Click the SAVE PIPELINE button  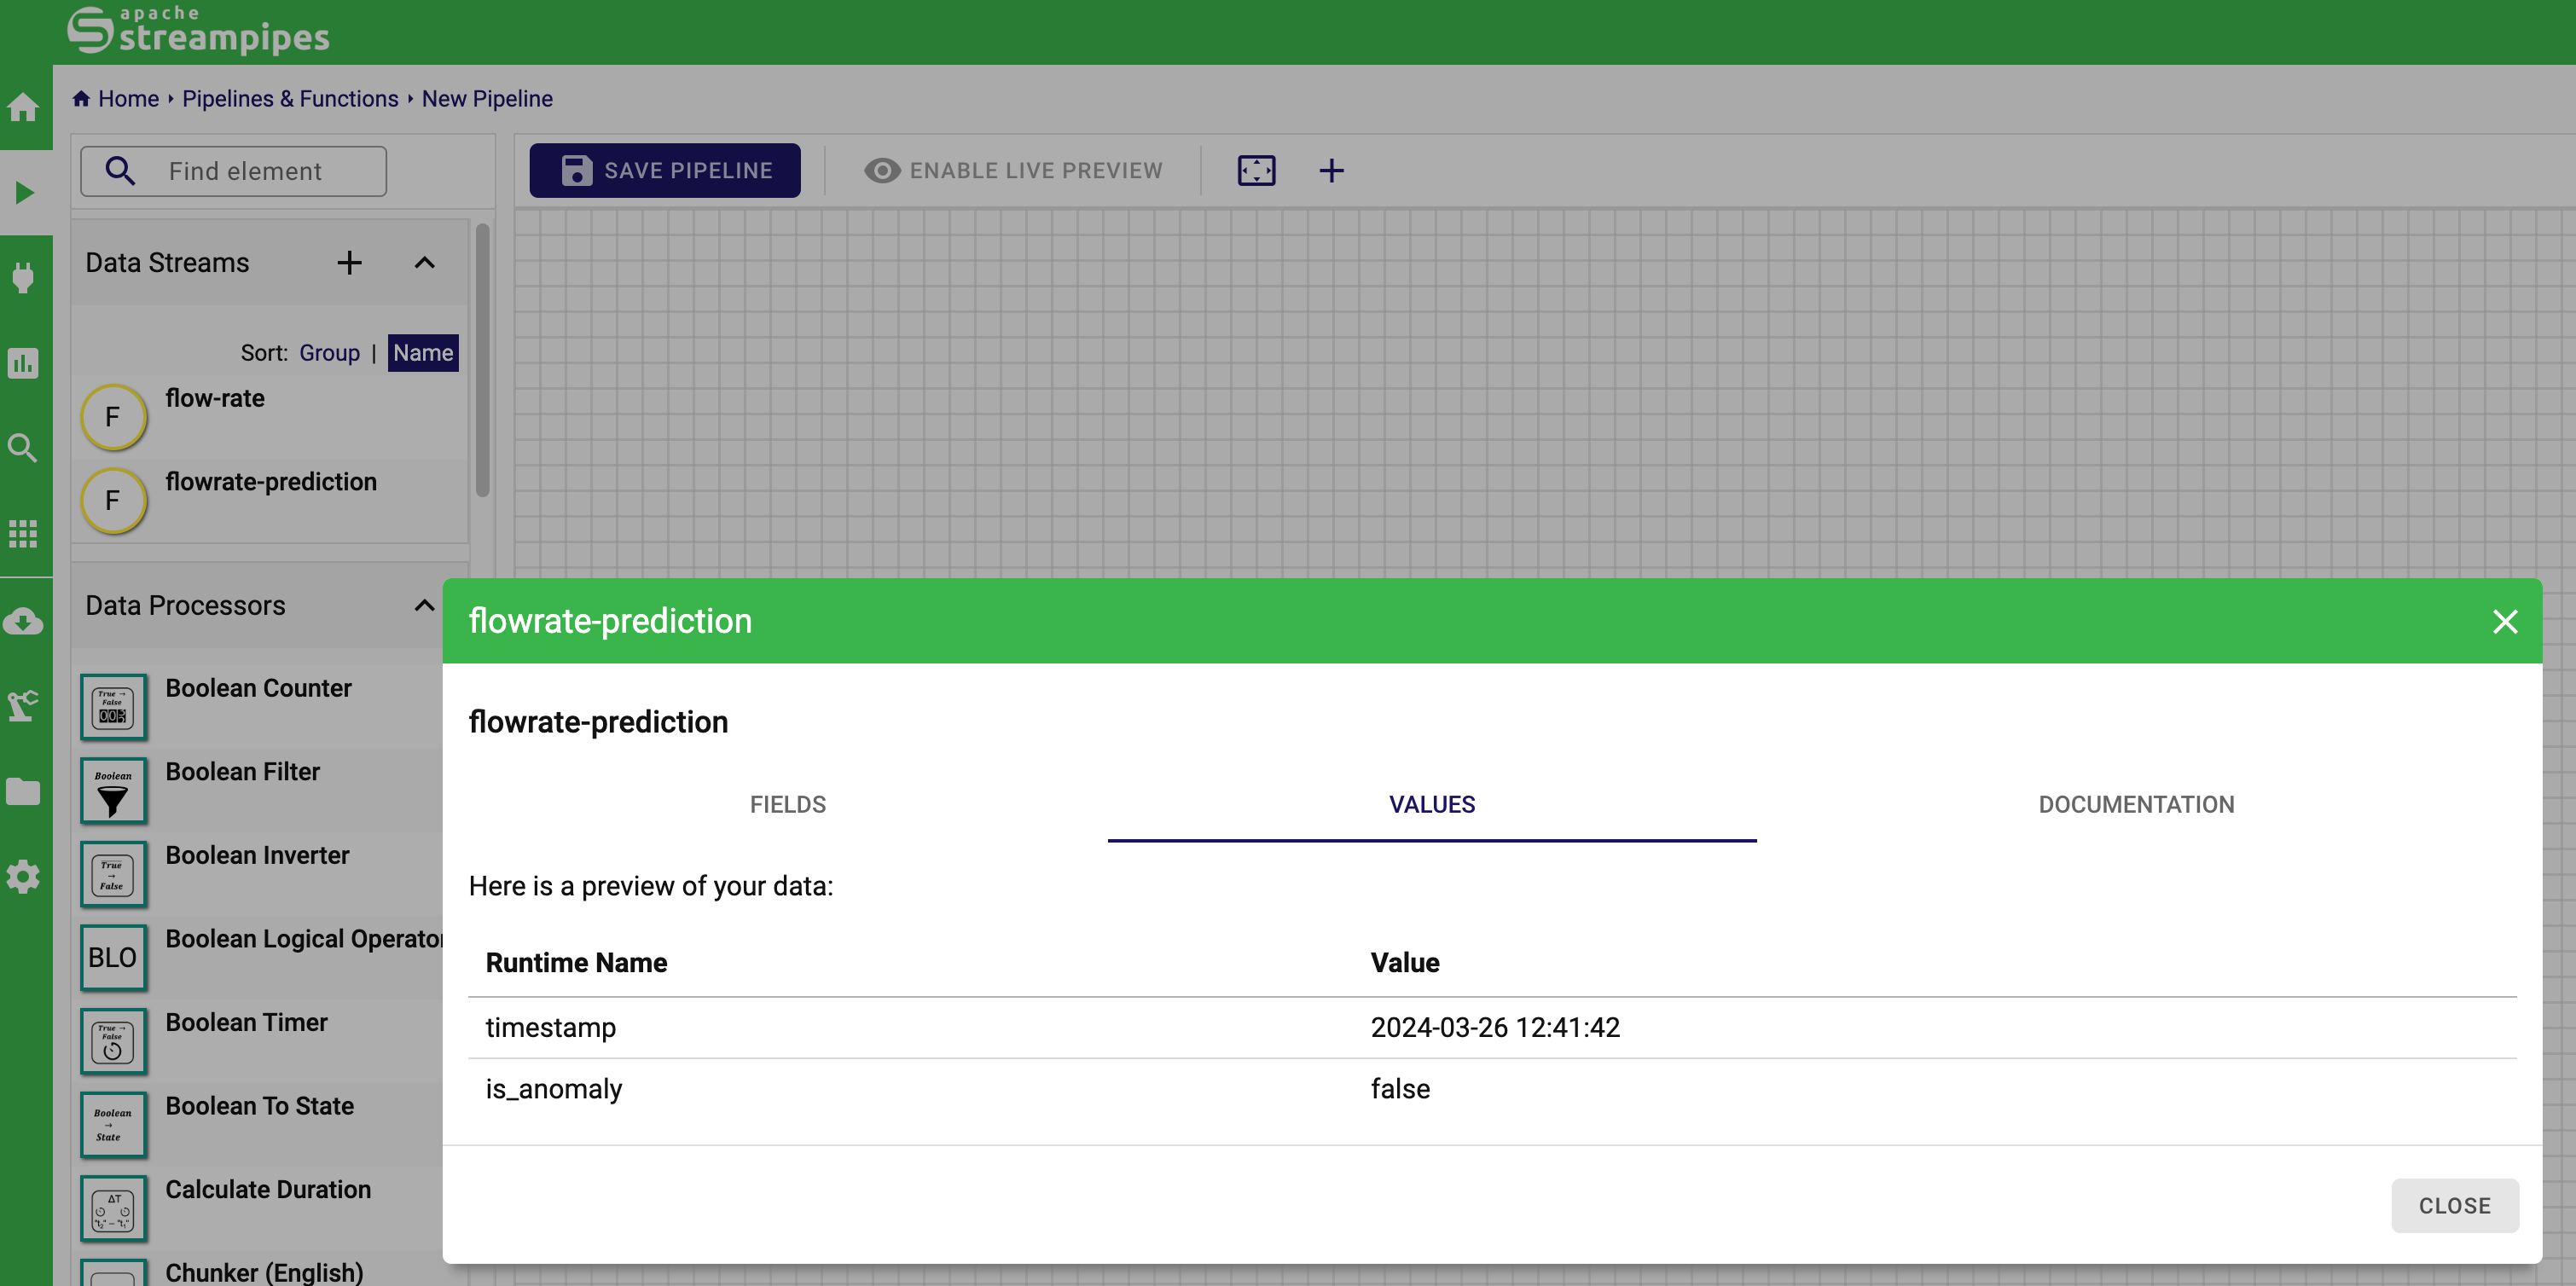pyautogui.click(x=664, y=171)
